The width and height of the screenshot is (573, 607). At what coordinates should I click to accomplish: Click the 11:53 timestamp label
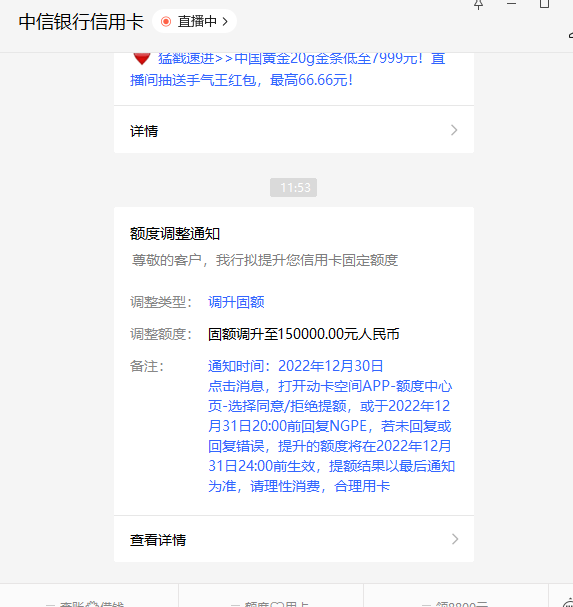[x=293, y=188]
